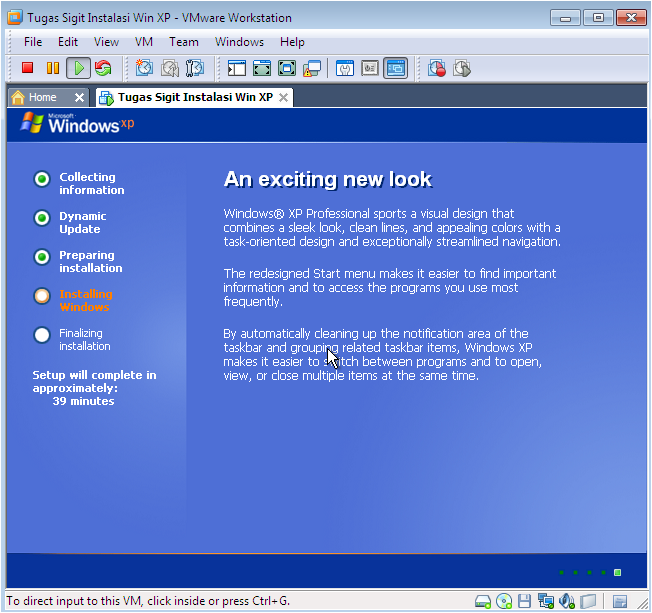Viewport: 652px width, 613px height.
Task: Maximize the VMware Workstation window
Action: click(x=598, y=18)
